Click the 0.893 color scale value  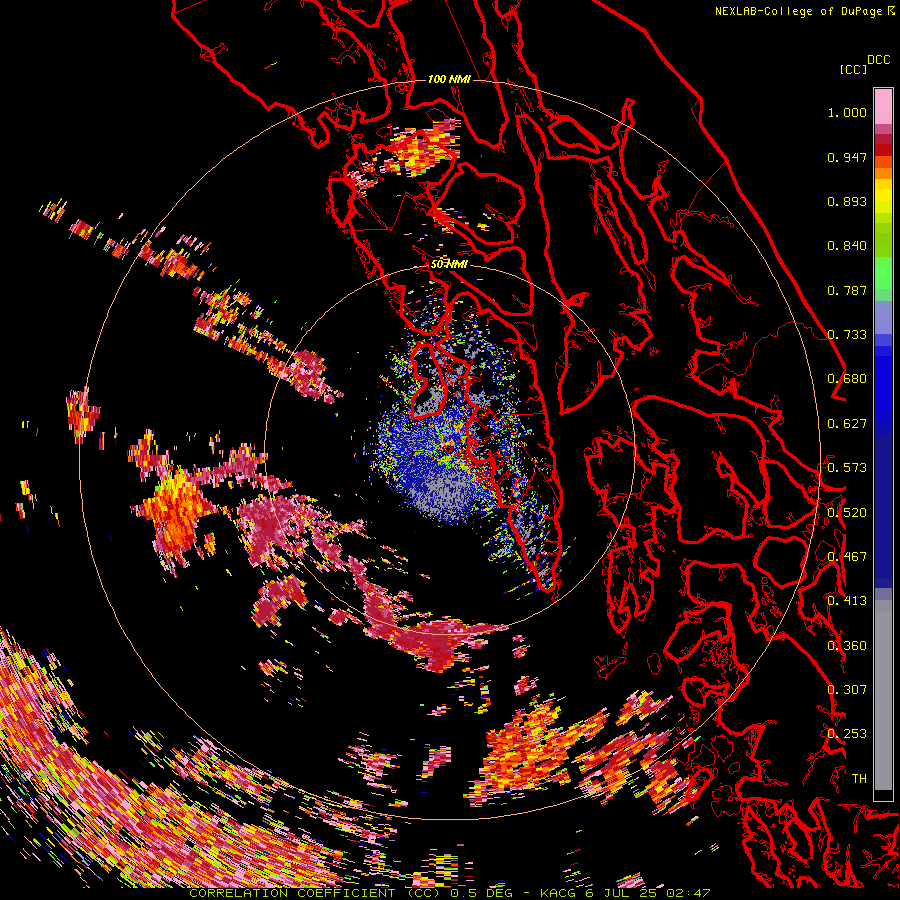pyautogui.click(x=847, y=201)
